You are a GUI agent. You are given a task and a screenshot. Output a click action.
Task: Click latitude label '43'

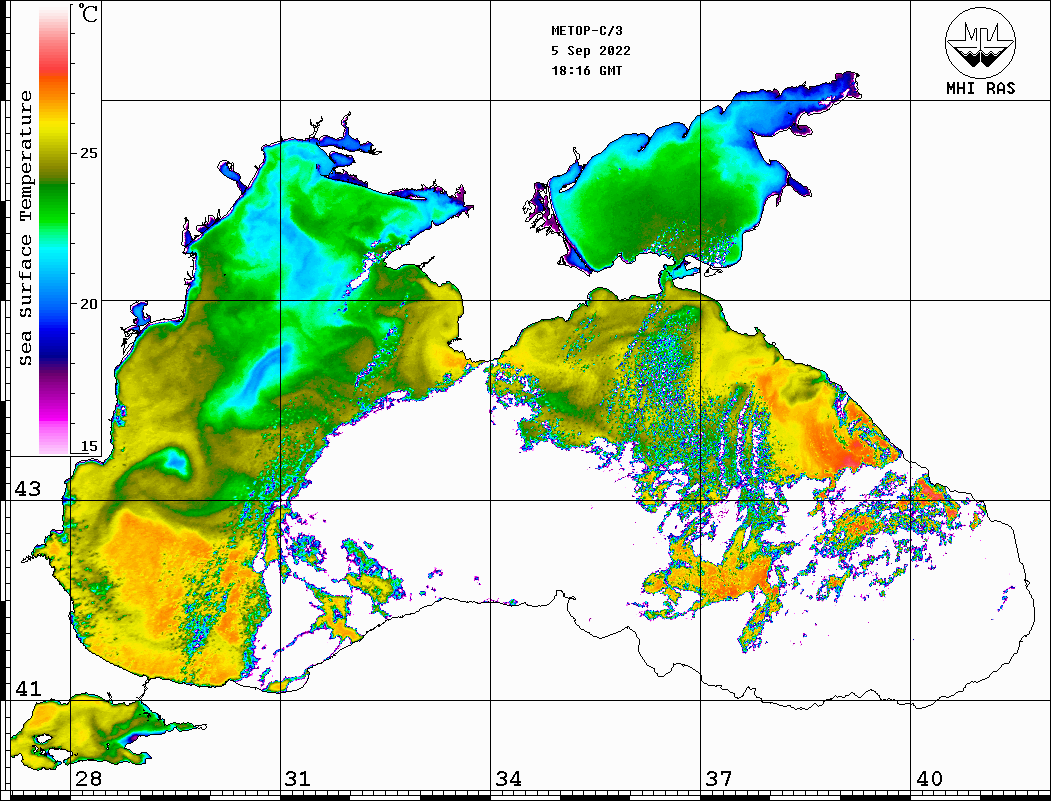pyautogui.click(x=28, y=489)
